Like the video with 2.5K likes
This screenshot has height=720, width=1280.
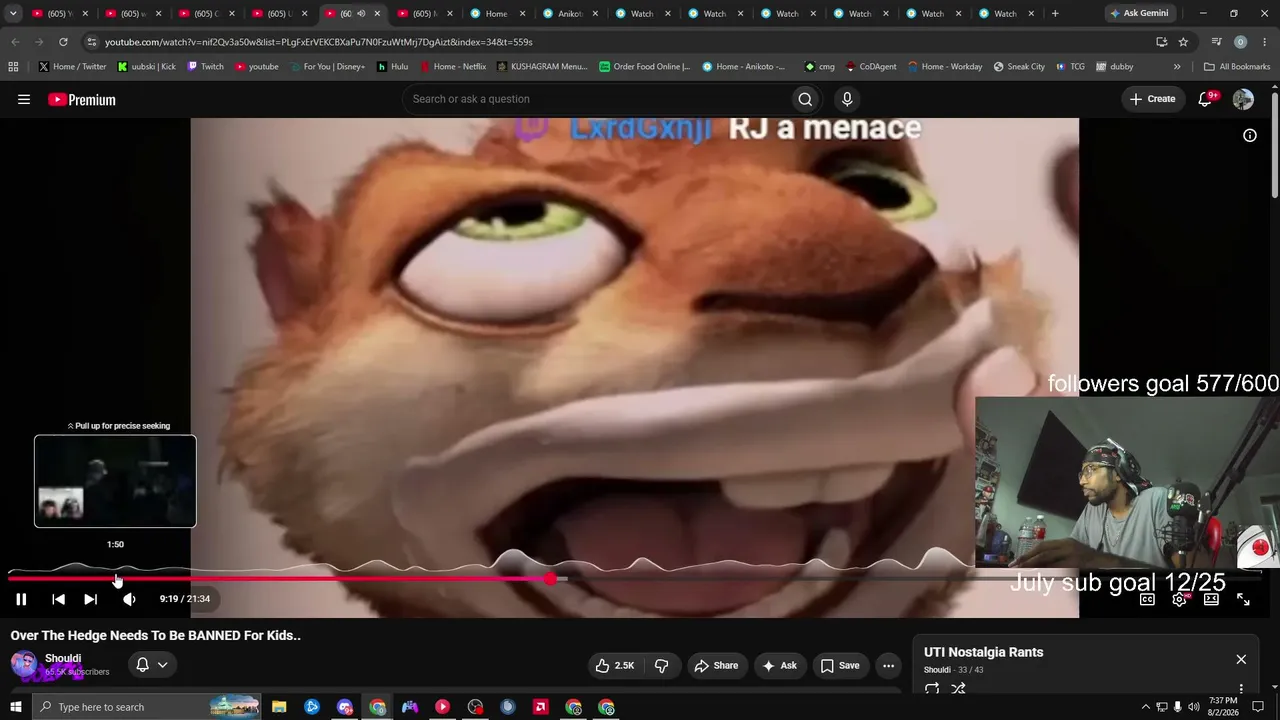coord(614,665)
